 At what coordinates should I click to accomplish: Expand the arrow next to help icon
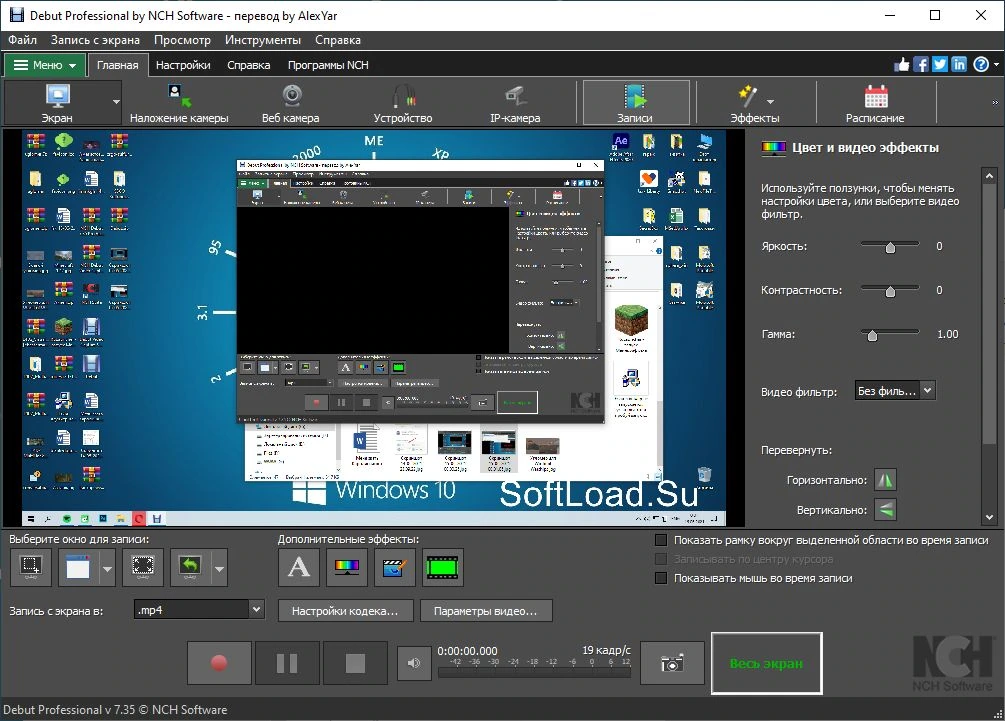point(996,65)
